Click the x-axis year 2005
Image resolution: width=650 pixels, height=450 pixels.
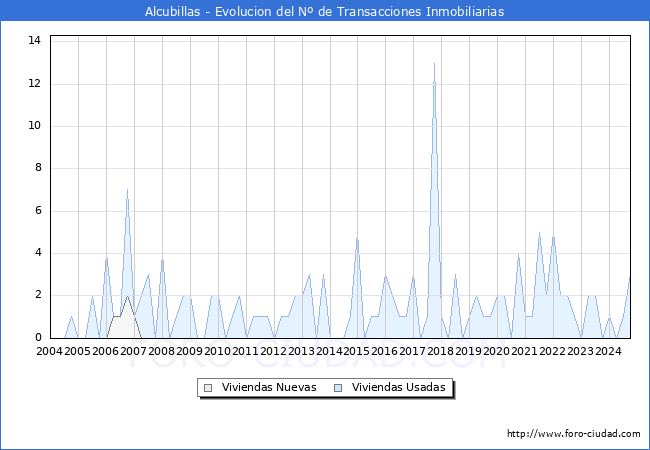78,351
